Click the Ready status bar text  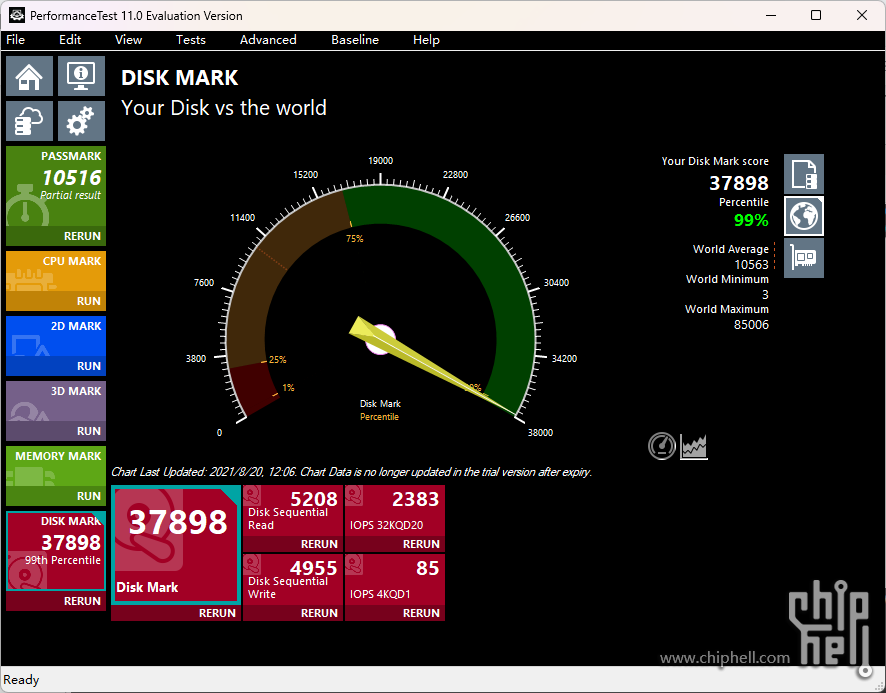pos(21,680)
